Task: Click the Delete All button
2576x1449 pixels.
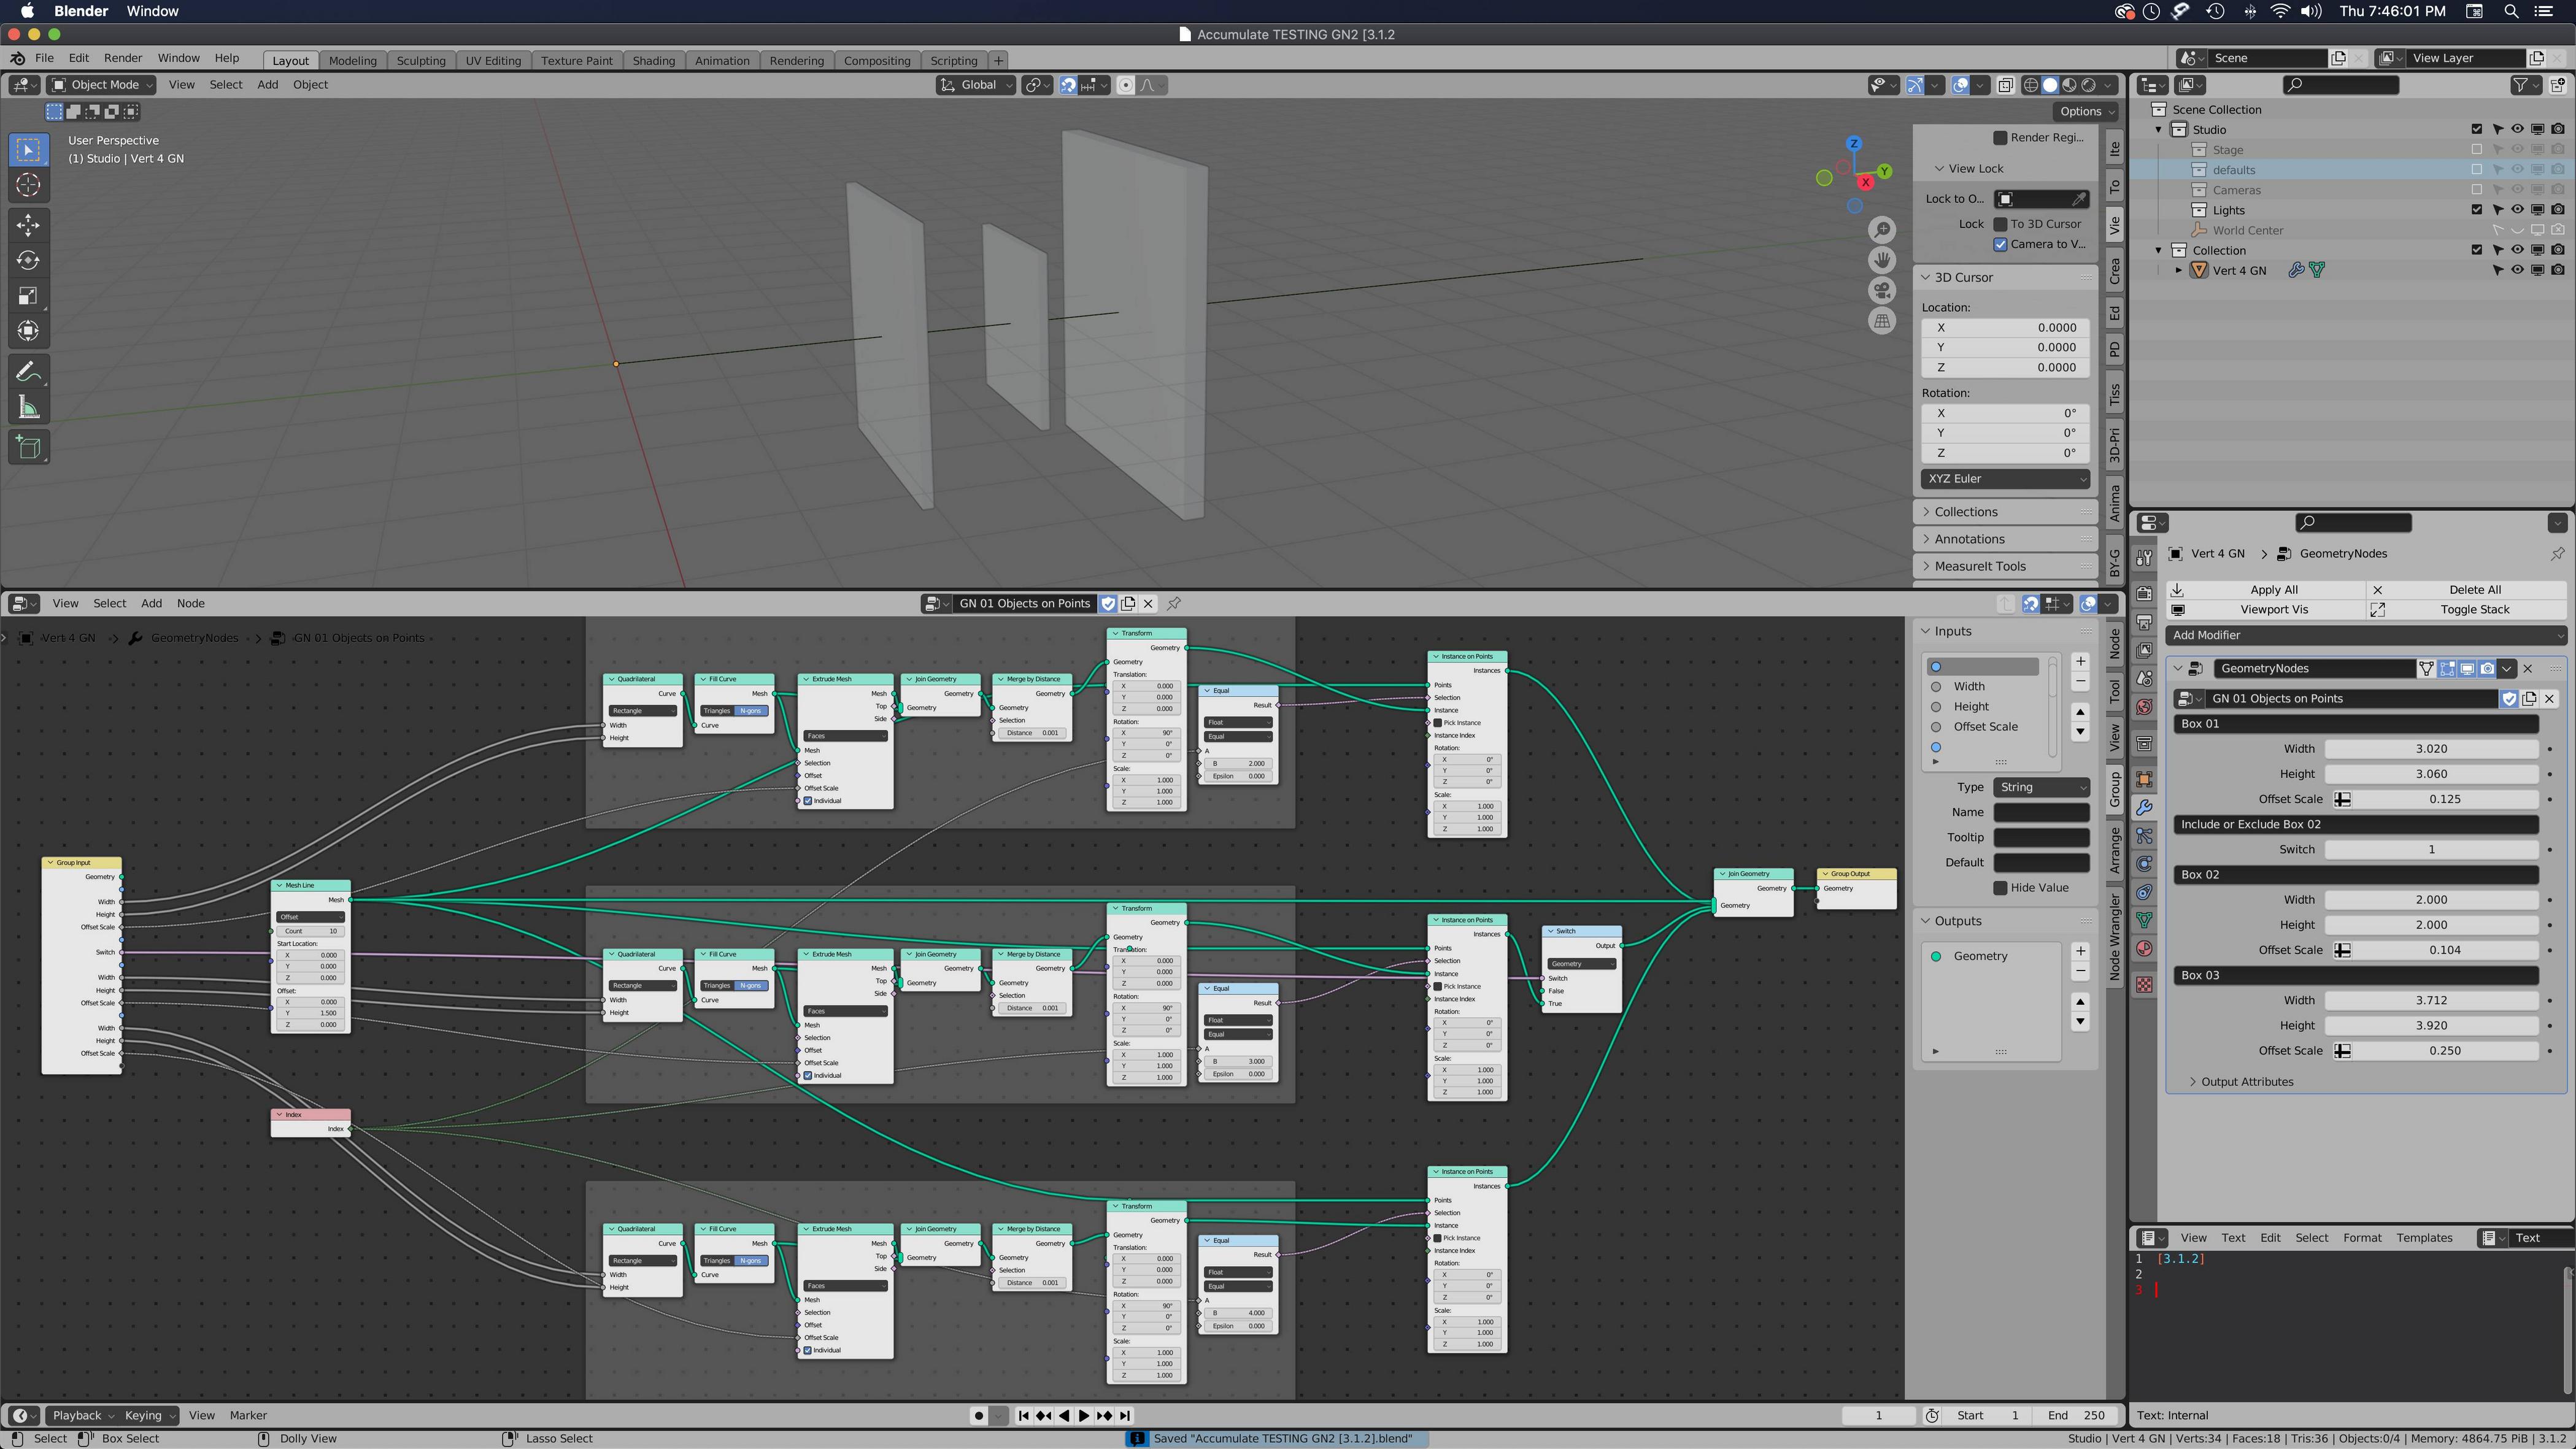Action: tap(2467, 590)
